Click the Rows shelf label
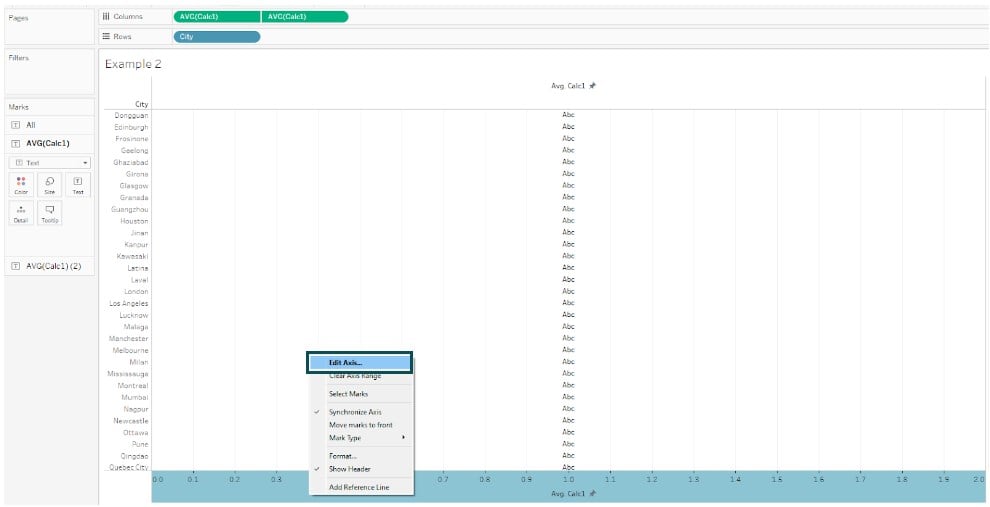 122,37
